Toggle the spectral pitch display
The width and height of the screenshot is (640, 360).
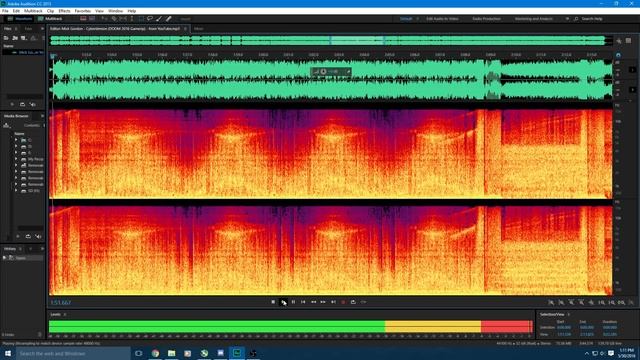92,19
